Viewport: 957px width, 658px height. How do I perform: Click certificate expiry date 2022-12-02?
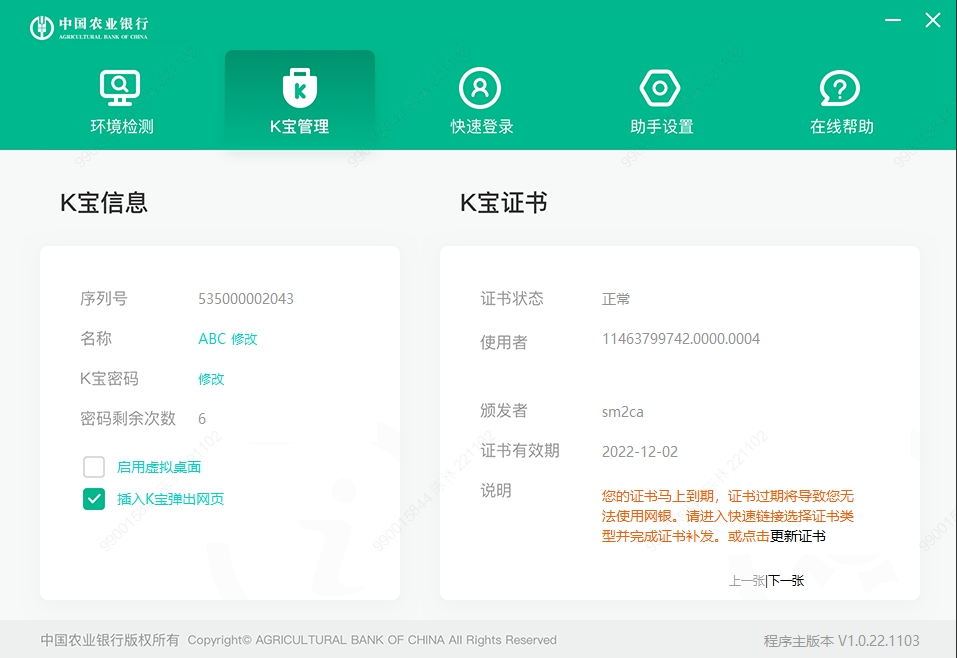click(x=640, y=452)
